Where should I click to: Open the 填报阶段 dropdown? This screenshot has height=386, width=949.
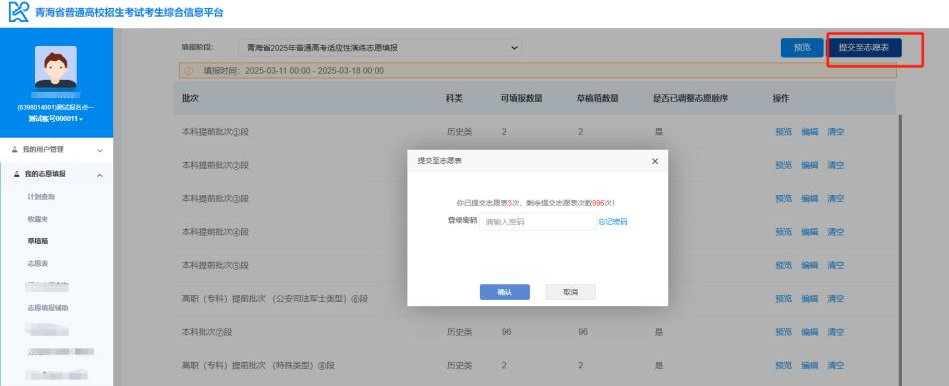(x=380, y=47)
